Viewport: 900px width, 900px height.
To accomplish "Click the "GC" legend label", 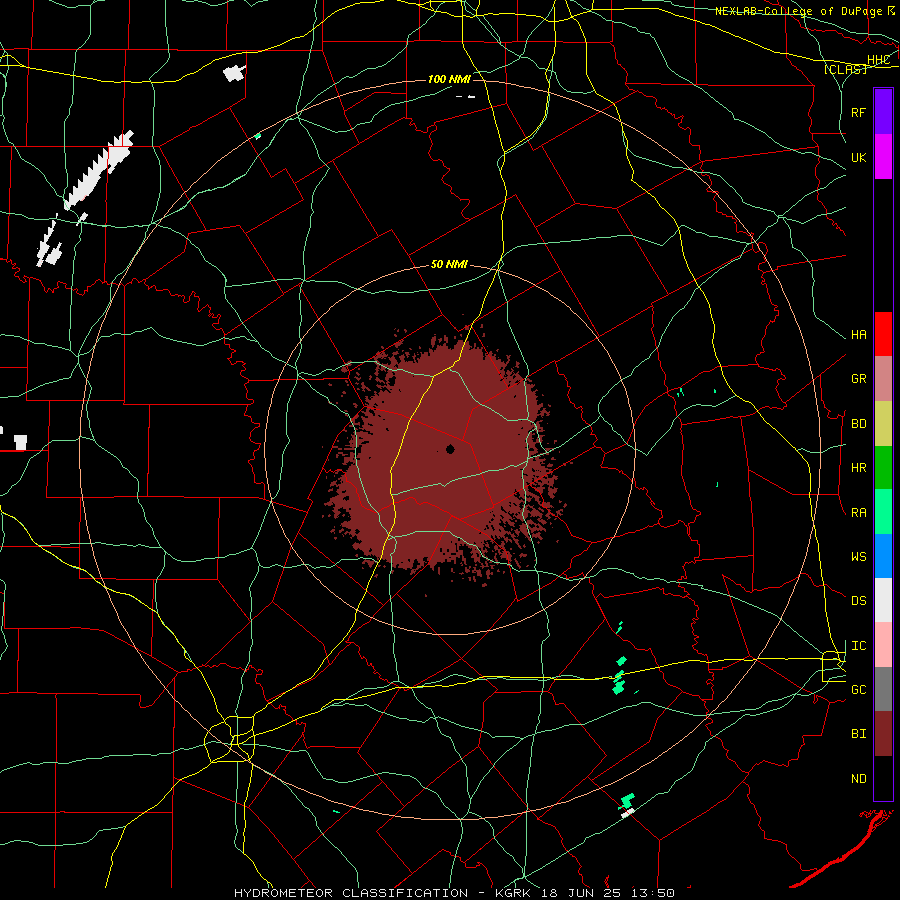I will (x=859, y=690).
